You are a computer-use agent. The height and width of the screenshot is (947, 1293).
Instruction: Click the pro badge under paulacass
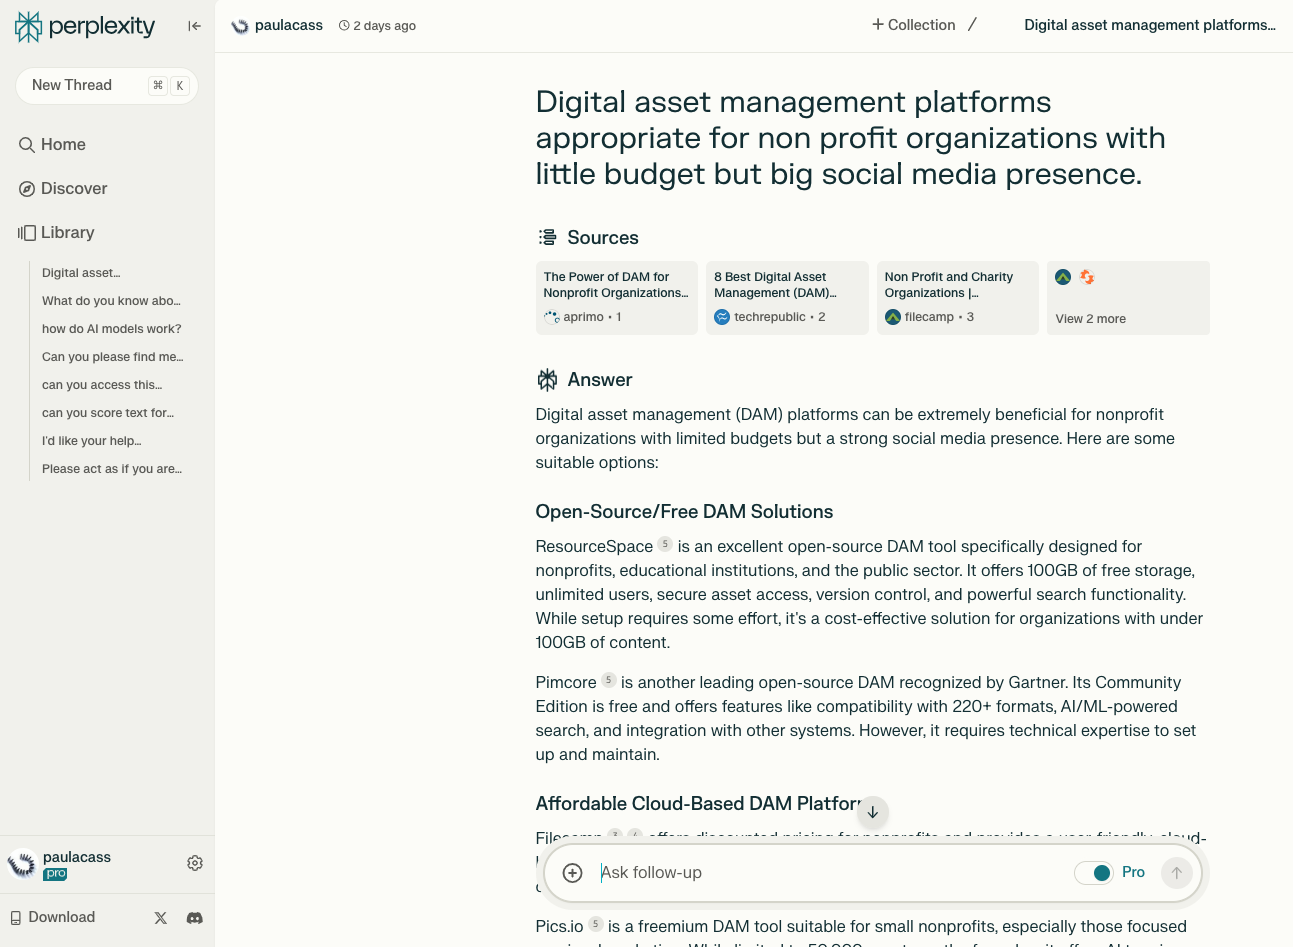[x=55, y=874]
